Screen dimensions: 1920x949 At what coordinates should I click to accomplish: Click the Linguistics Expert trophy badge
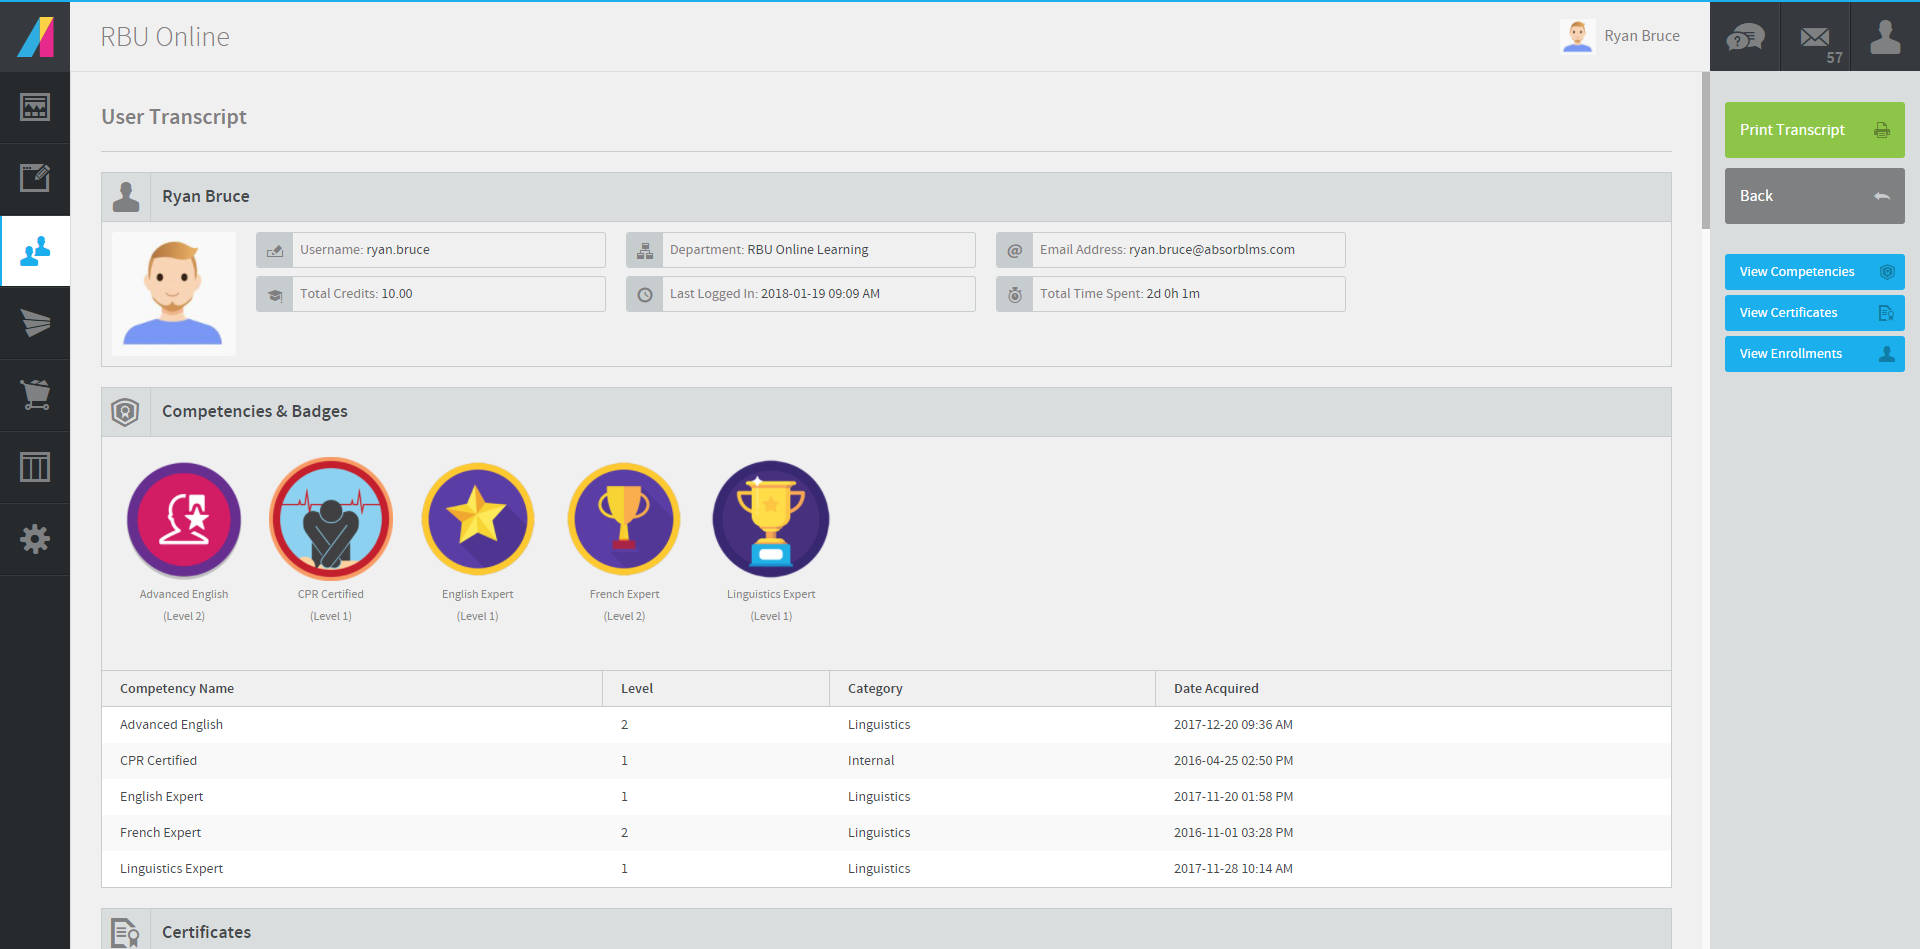pos(771,520)
